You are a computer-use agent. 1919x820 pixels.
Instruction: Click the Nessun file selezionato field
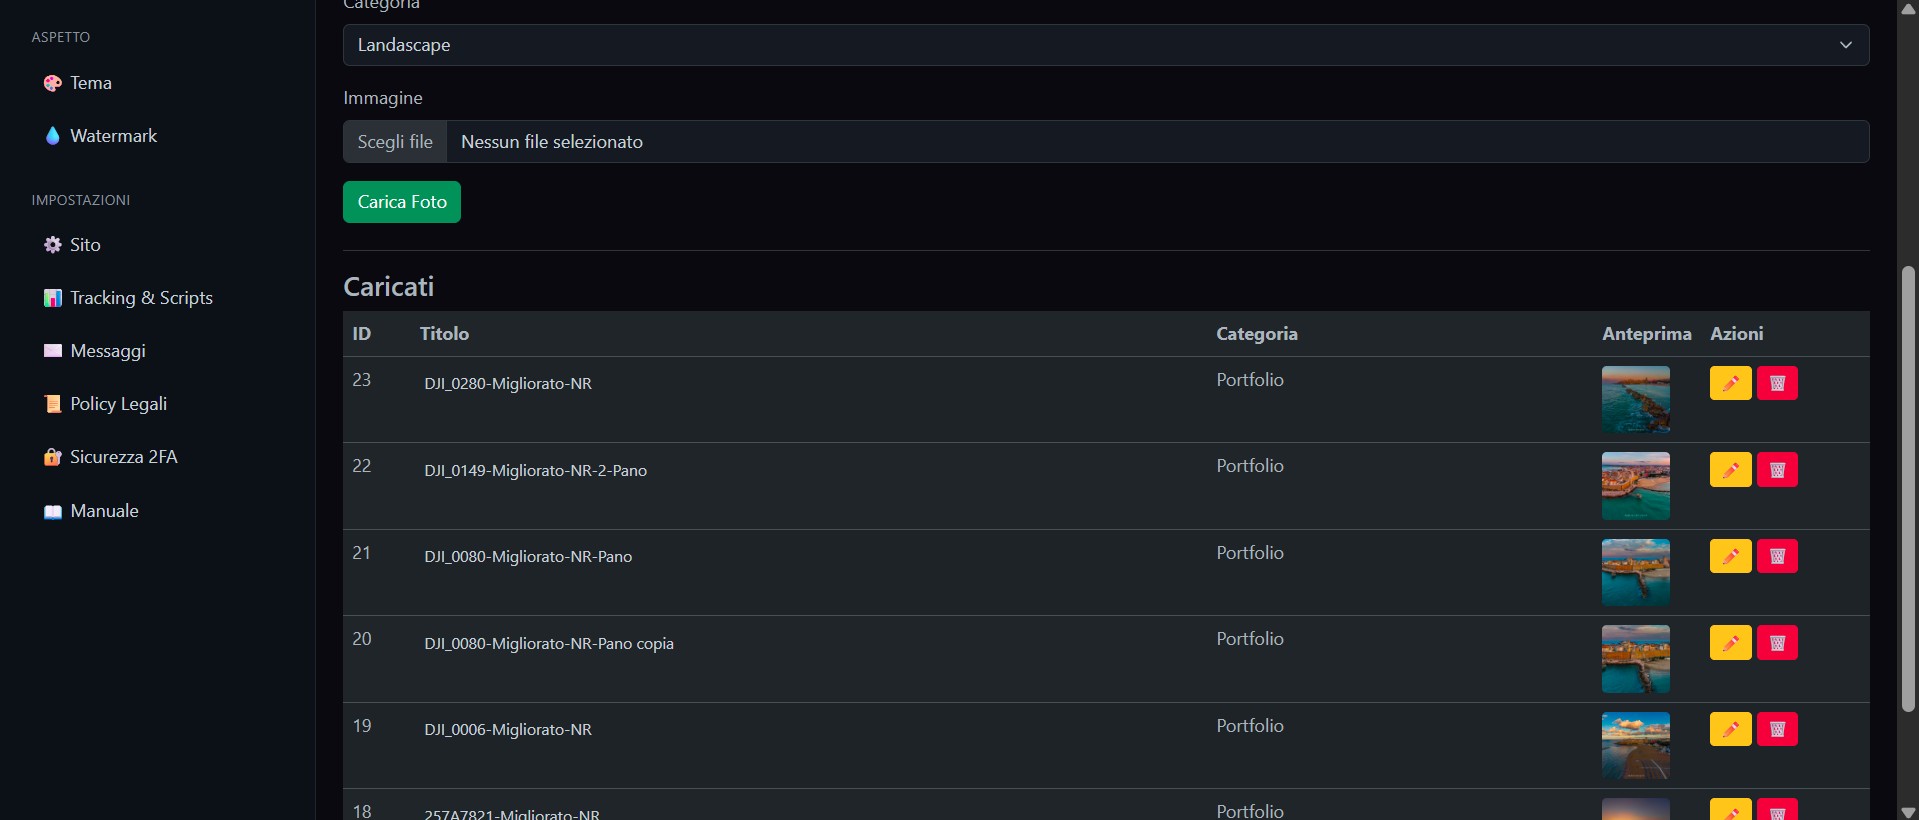point(1157,142)
